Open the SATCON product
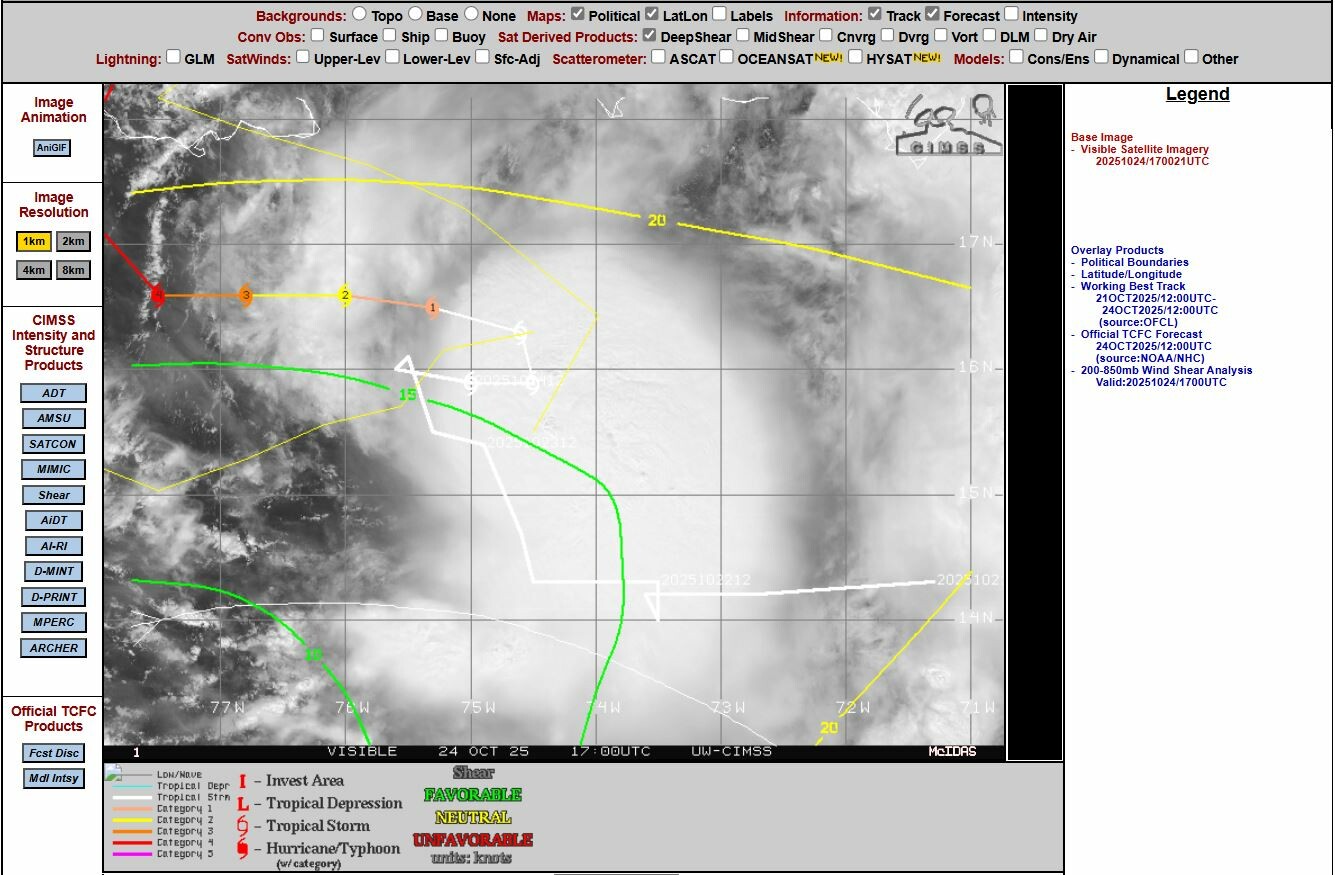Viewport: 1335px width, 875px height. (x=54, y=444)
